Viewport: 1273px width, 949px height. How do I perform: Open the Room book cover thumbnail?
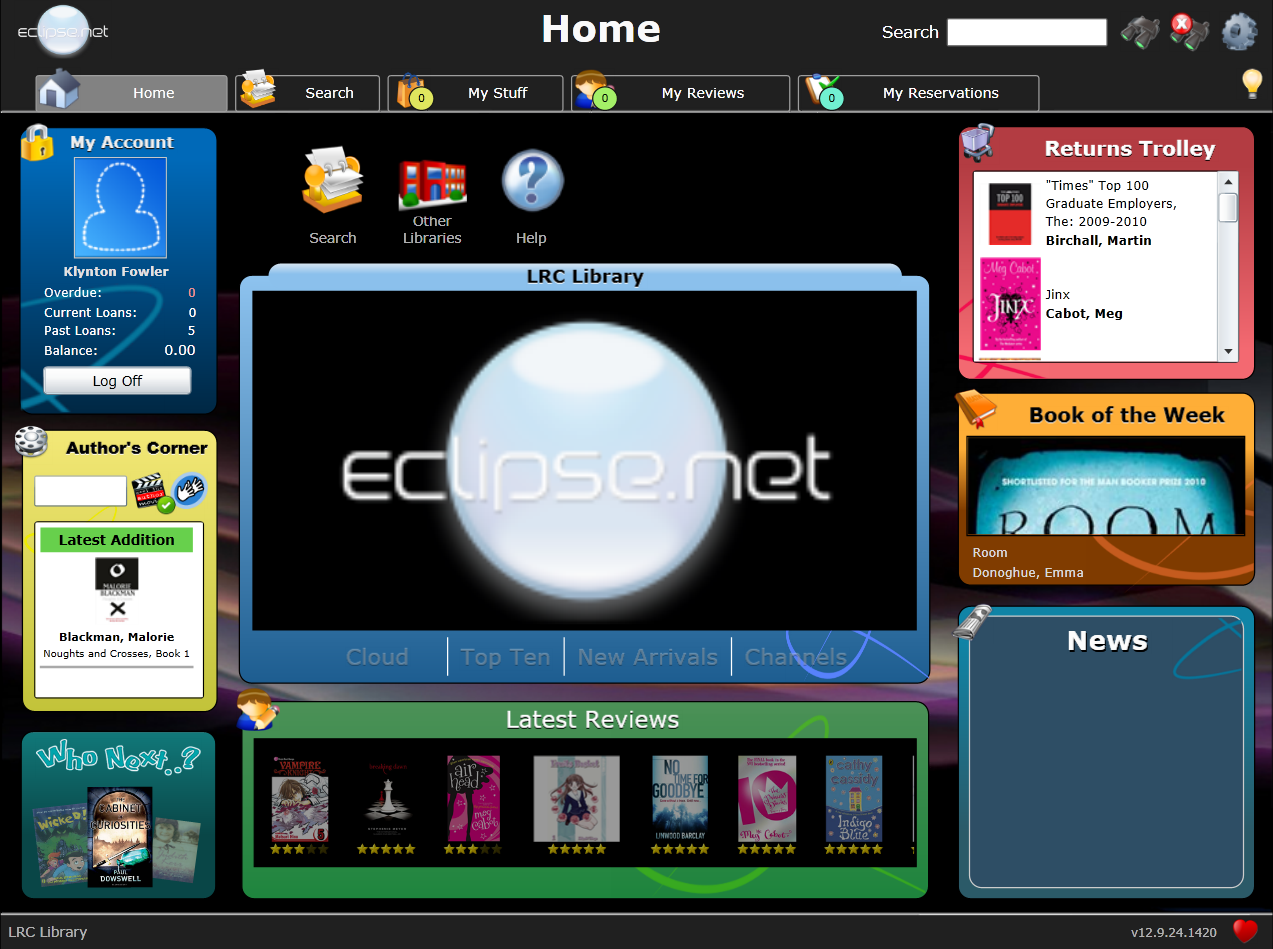tap(1106, 486)
